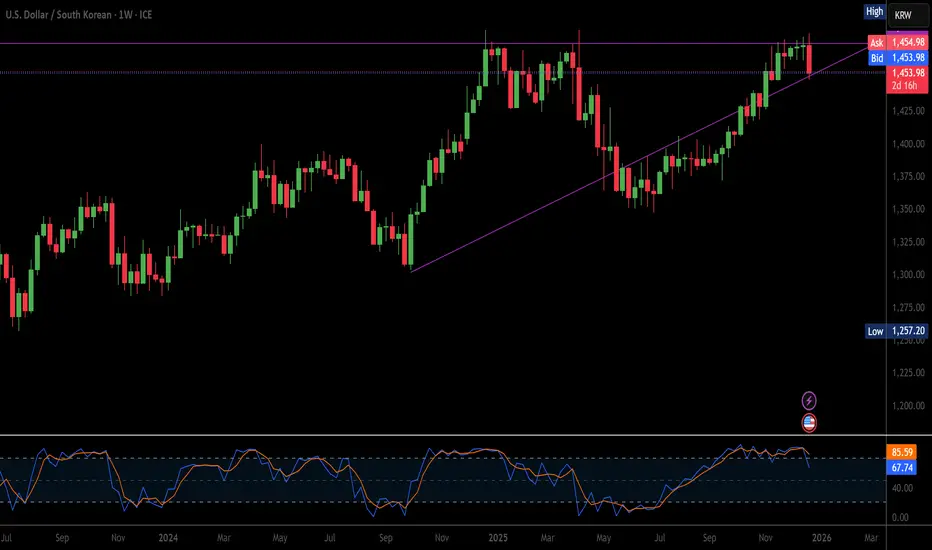Click the 2025 label on time axis
932x550 pixels.
point(498,538)
